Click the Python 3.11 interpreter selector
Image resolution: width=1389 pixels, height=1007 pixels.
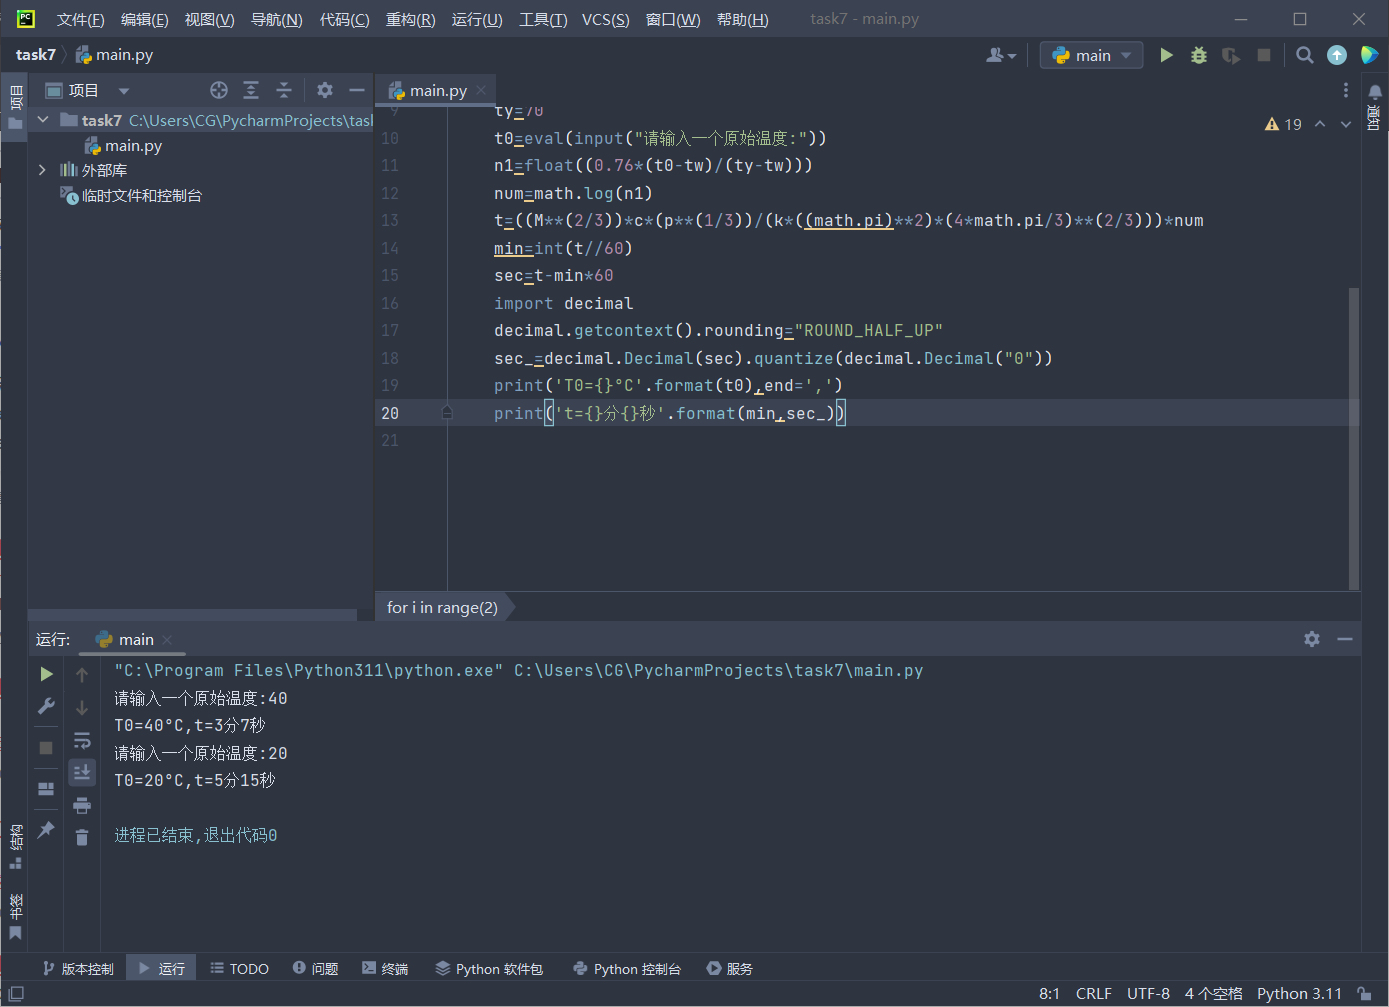pos(1299,994)
